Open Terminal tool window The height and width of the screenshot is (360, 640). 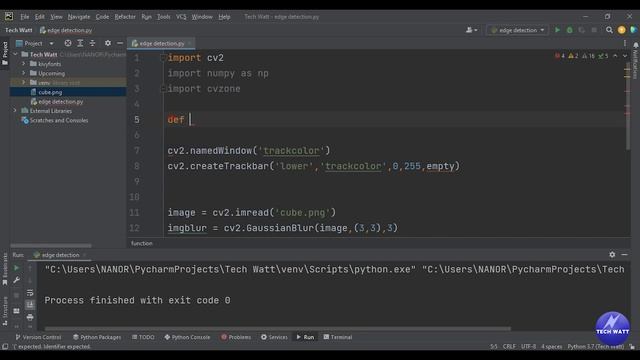tap(338, 337)
